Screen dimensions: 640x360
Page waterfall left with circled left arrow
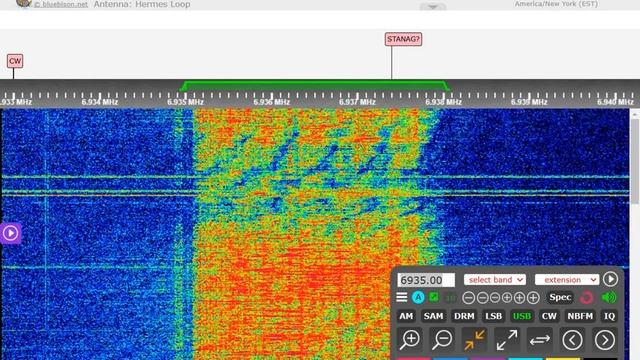coord(572,340)
